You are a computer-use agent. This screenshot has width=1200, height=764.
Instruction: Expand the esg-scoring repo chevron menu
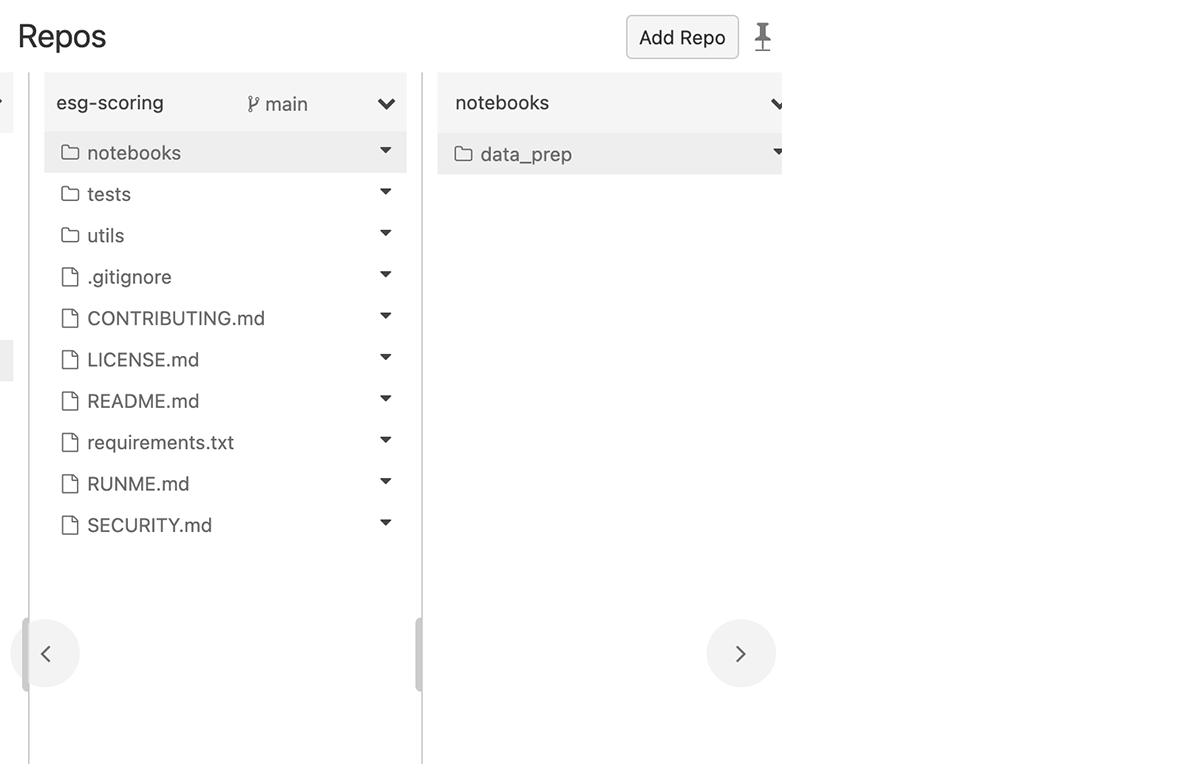(x=386, y=104)
